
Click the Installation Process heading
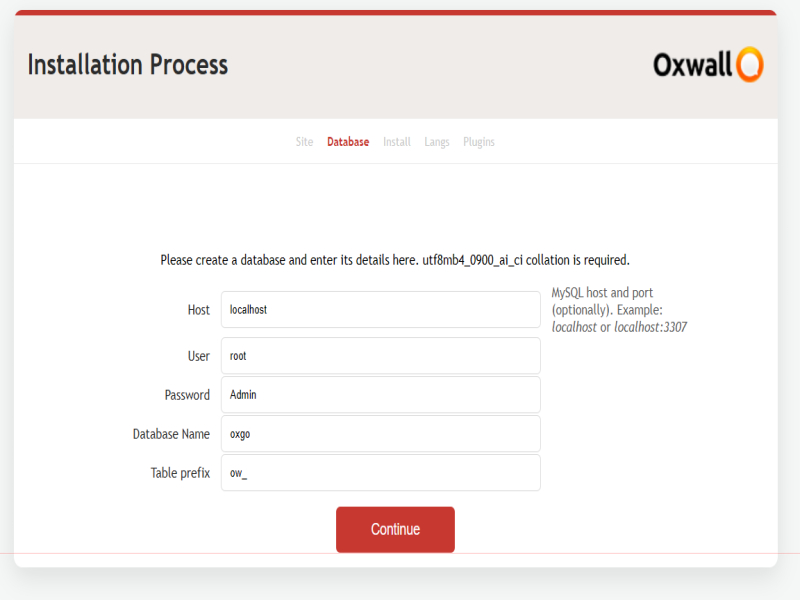(x=128, y=65)
